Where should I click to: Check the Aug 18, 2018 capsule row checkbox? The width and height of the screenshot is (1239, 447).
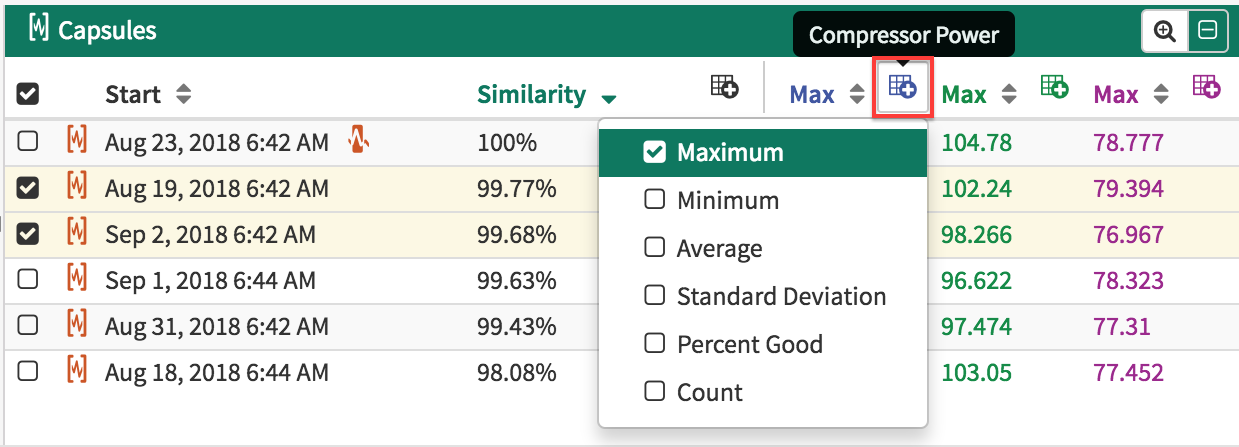[x=28, y=372]
